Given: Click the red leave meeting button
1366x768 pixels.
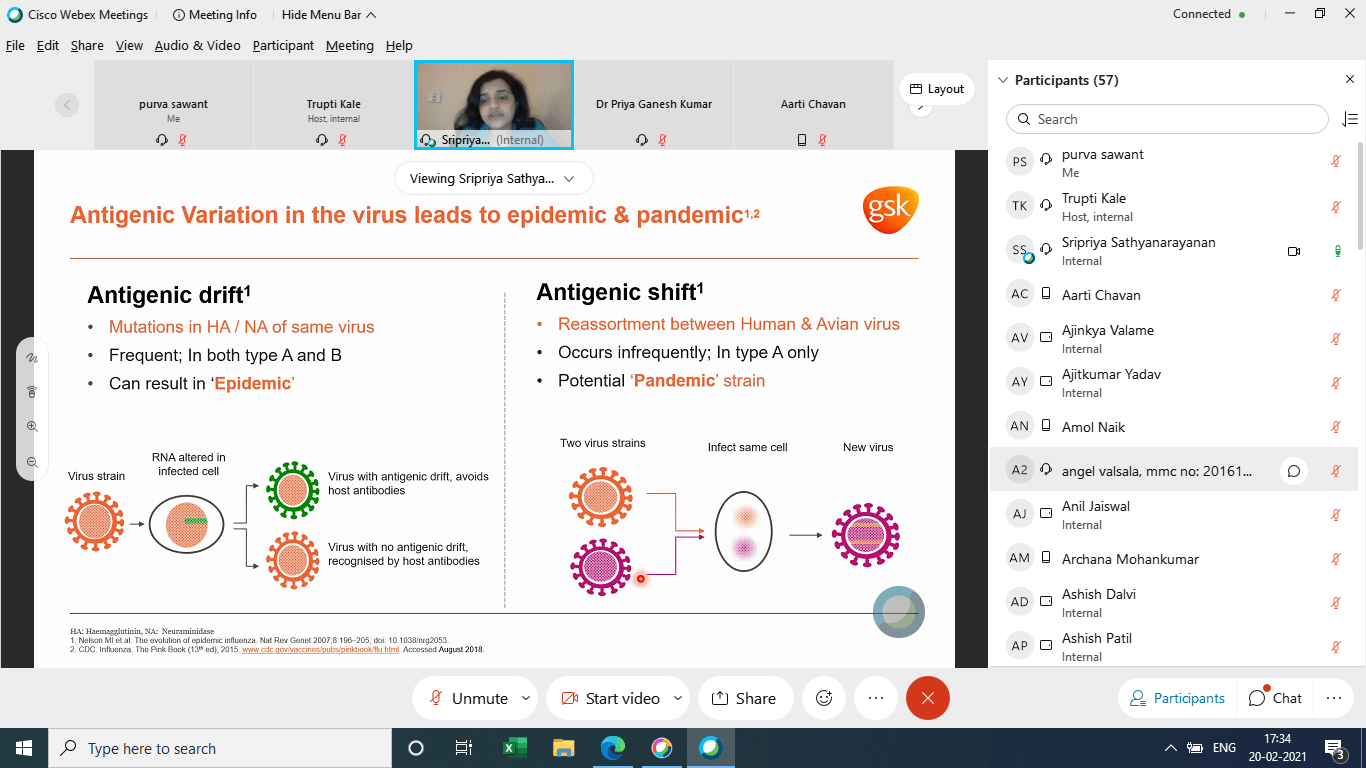Looking at the screenshot, I should coord(927,698).
